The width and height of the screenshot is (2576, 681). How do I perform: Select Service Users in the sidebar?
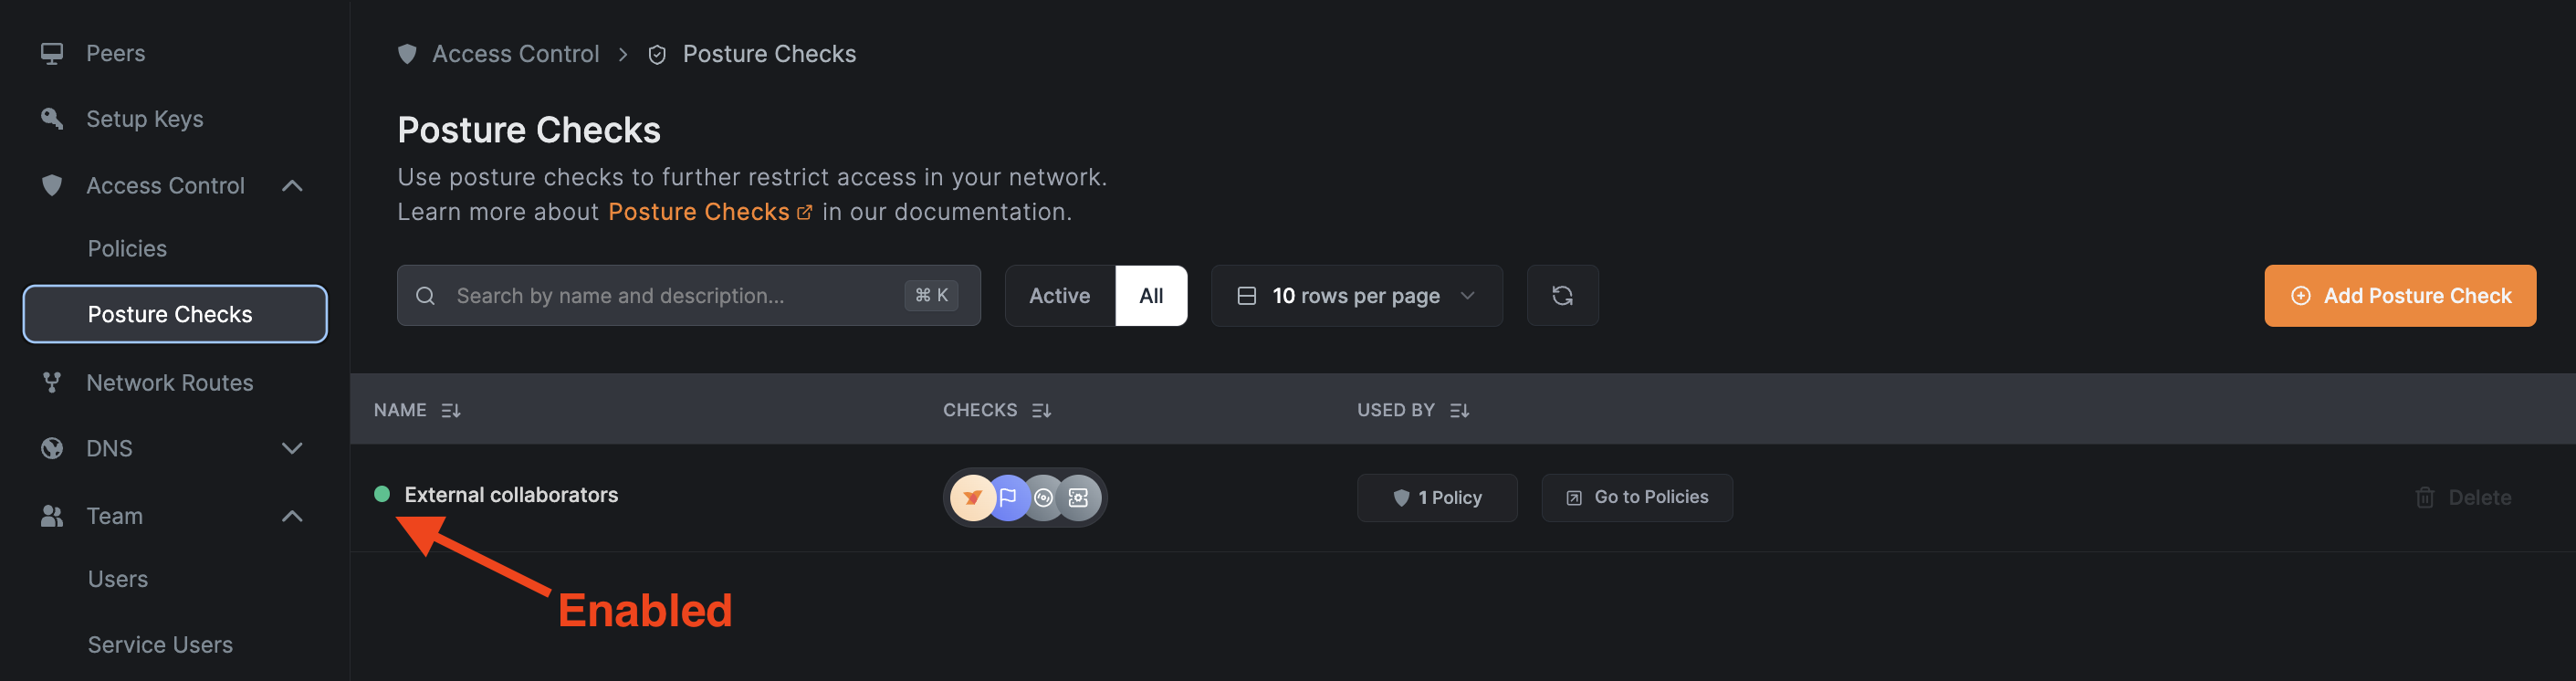pos(160,644)
